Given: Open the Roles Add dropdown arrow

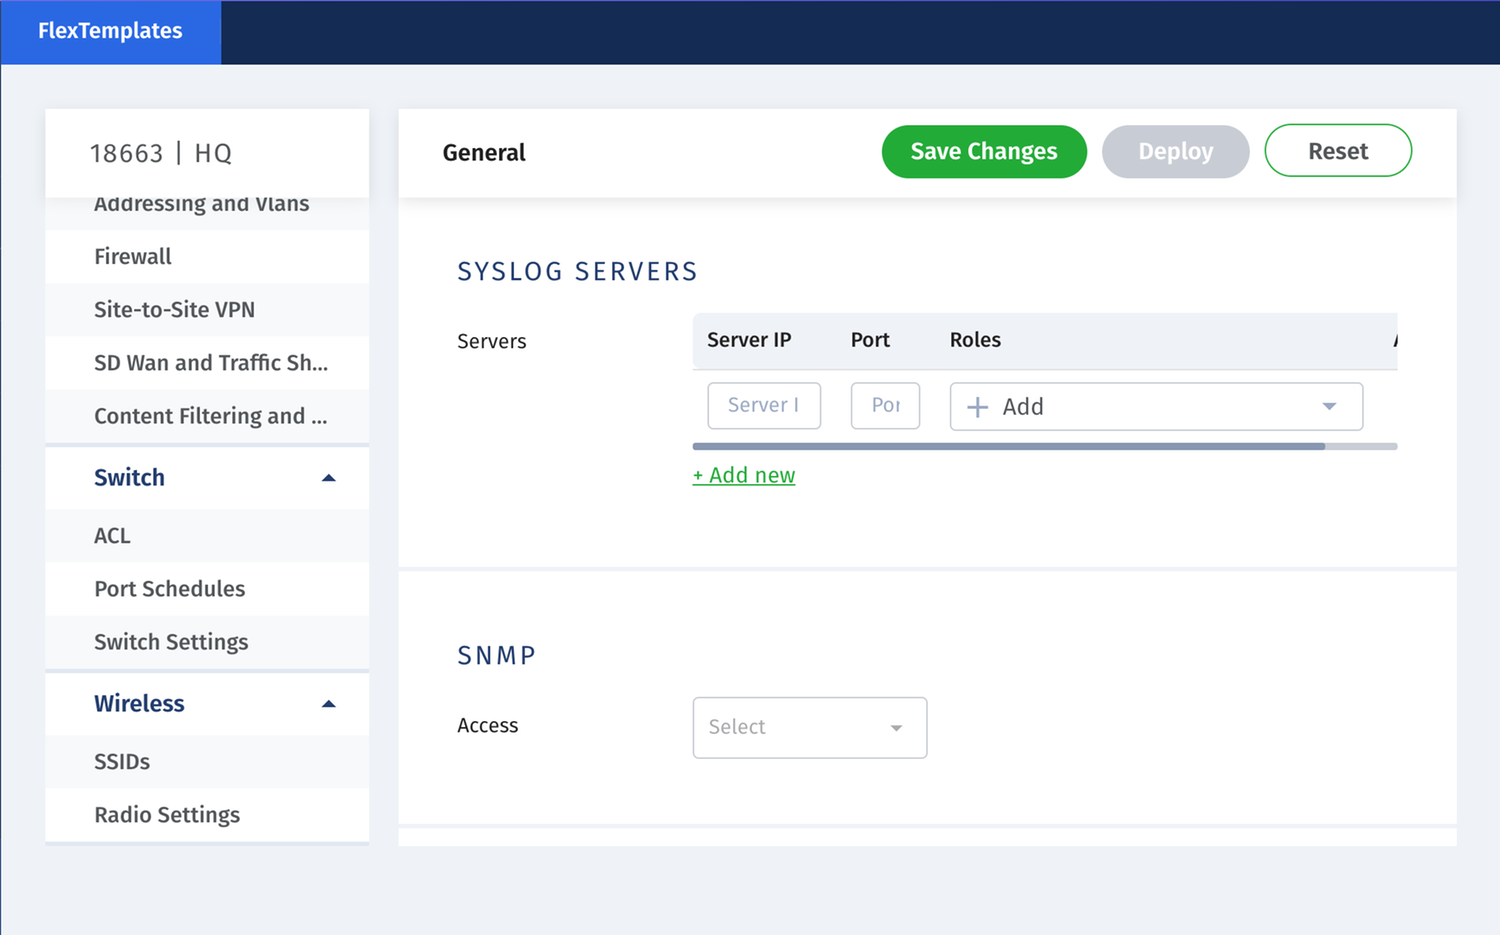Looking at the screenshot, I should pyautogui.click(x=1329, y=406).
